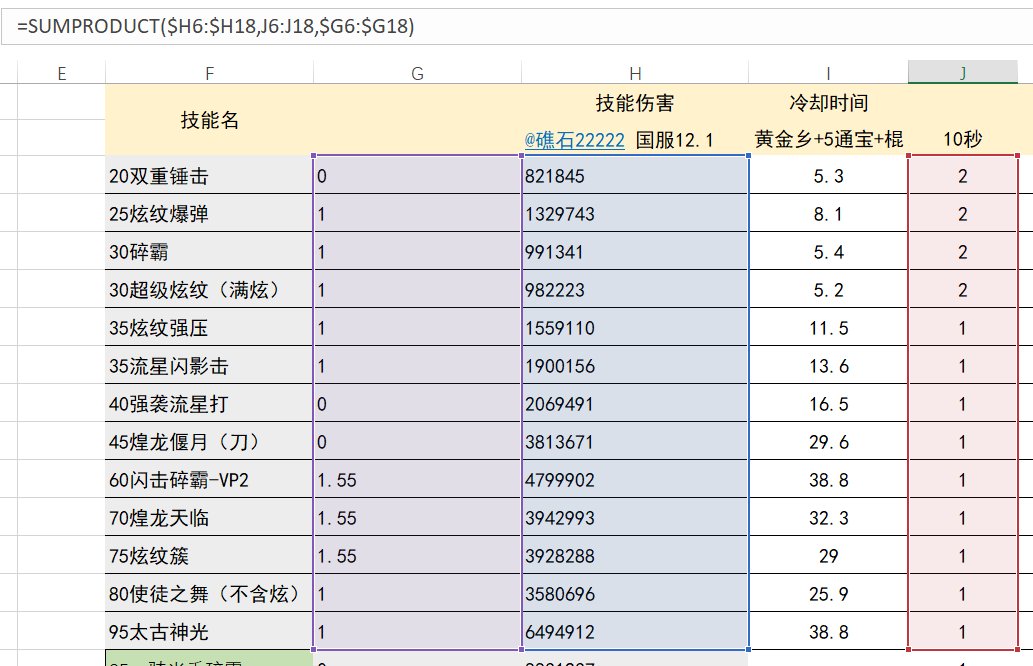Select damage value 6494912

click(635, 632)
